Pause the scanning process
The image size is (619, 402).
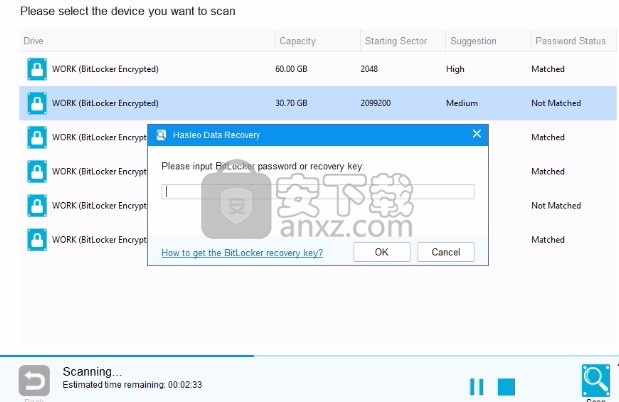[x=476, y=387]
